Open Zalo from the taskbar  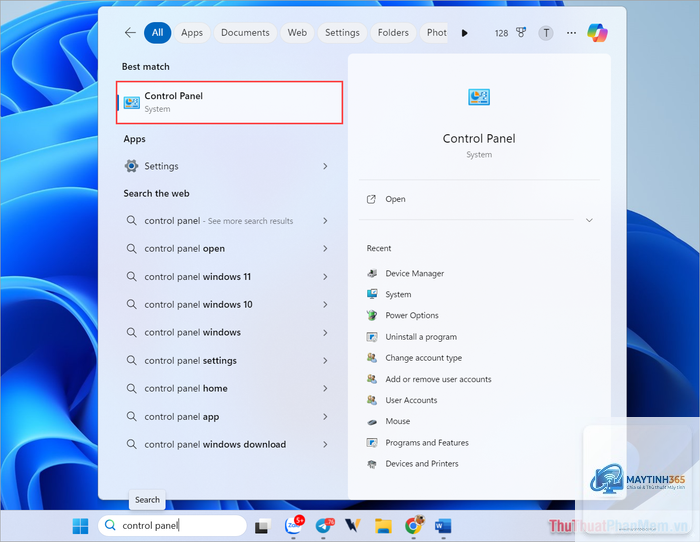click(294, 525)
